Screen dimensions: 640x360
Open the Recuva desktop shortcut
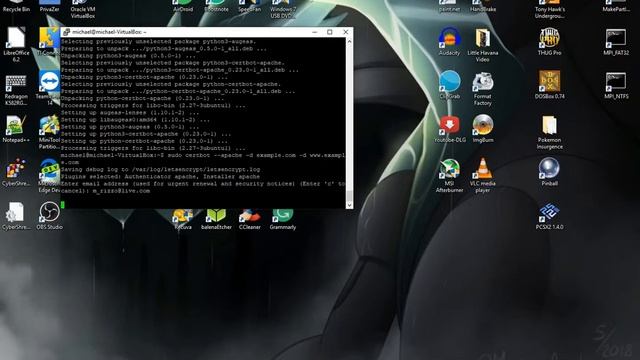coord(183,220)
